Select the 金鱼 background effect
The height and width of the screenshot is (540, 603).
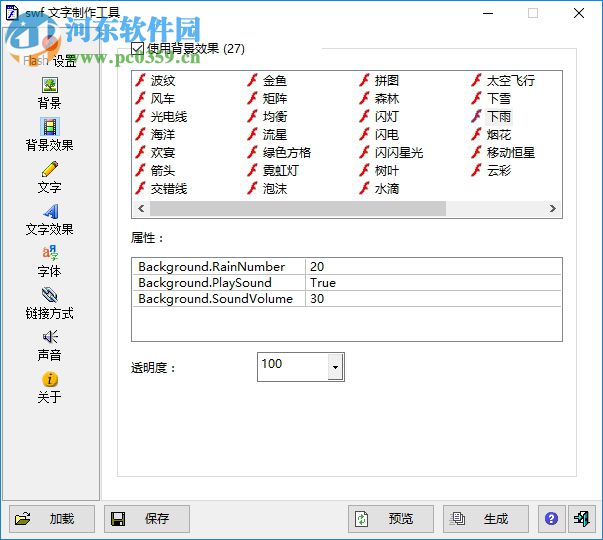tap(268, 80)
